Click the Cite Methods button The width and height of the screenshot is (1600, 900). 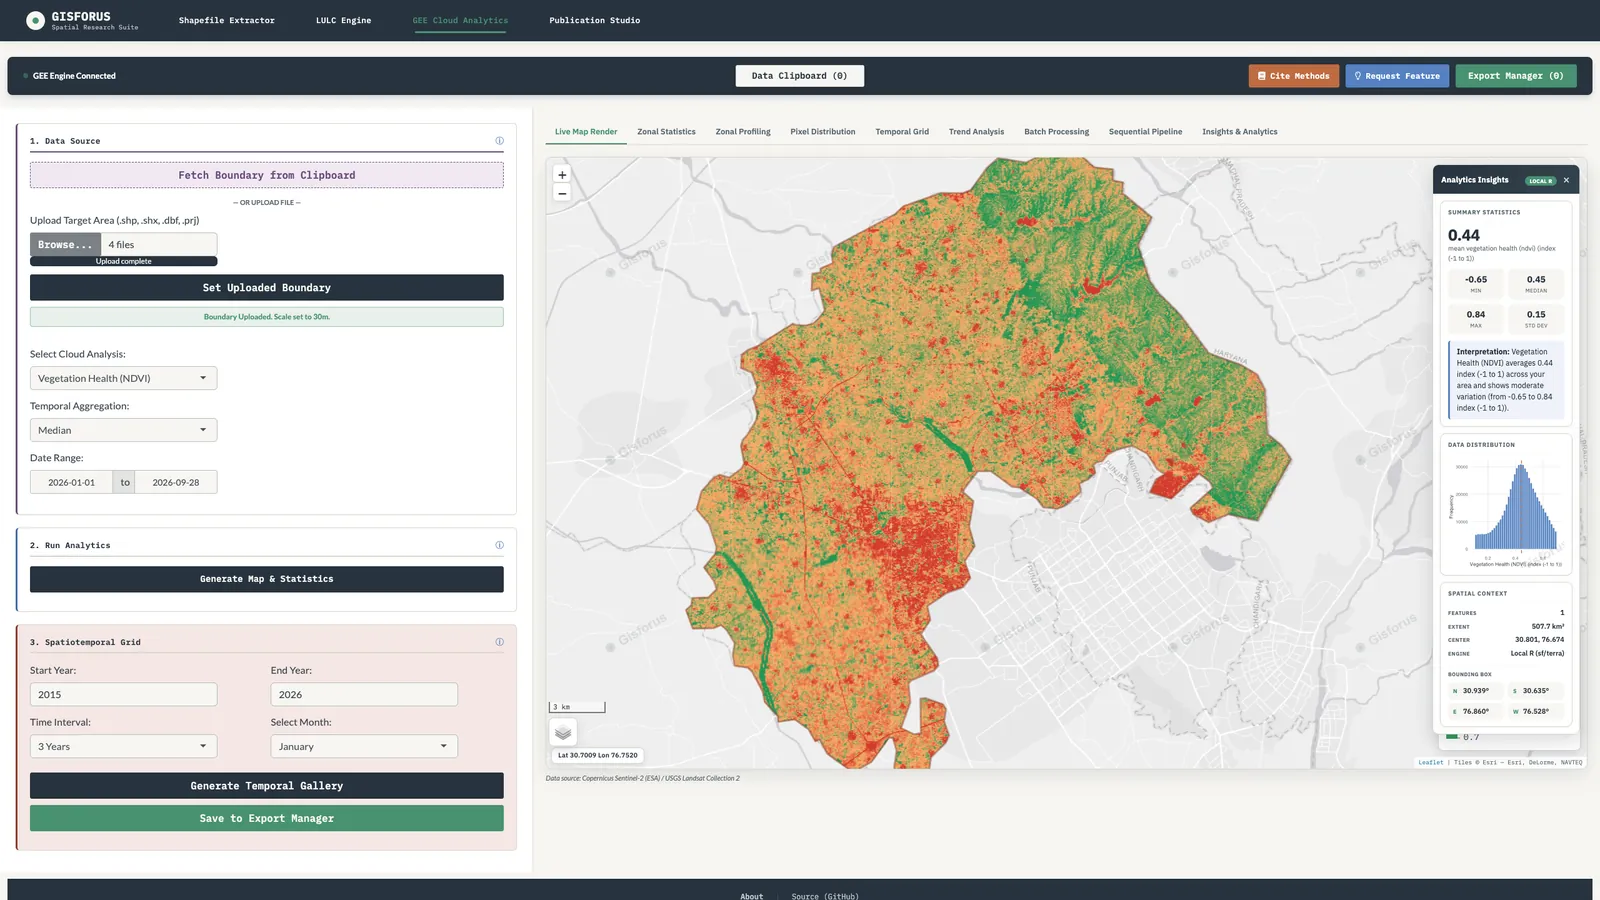point(1294,76)
